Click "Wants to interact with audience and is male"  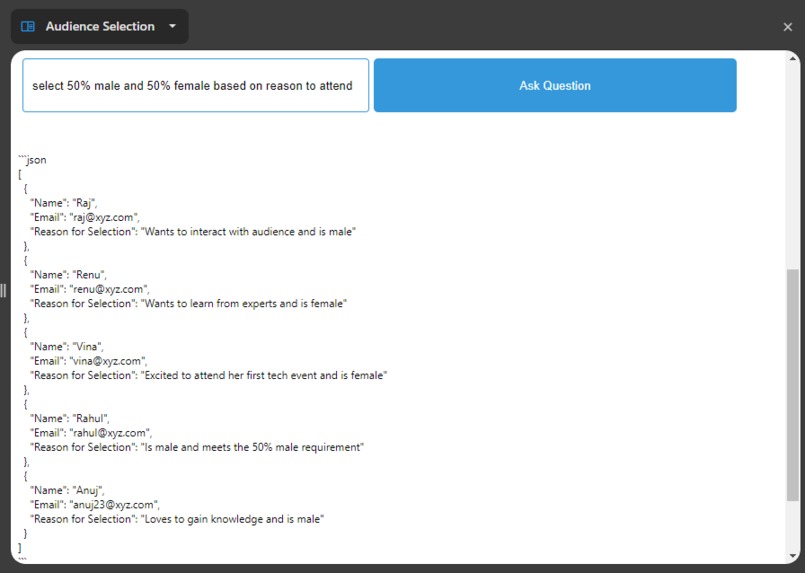[248, 232]
